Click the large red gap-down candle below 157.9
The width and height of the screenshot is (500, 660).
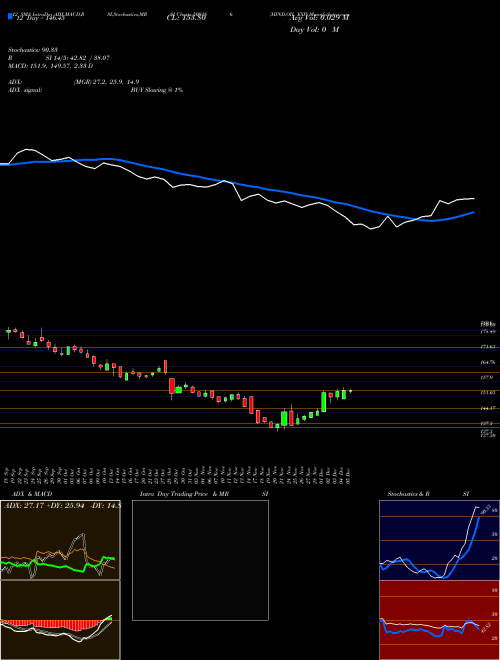172,386
